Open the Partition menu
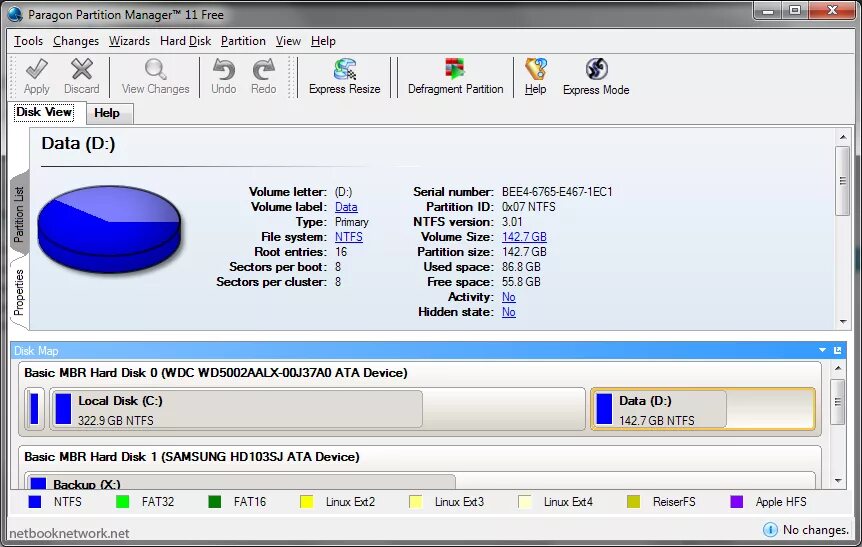This screenshot has width=862, height=547. pos(243,41)
